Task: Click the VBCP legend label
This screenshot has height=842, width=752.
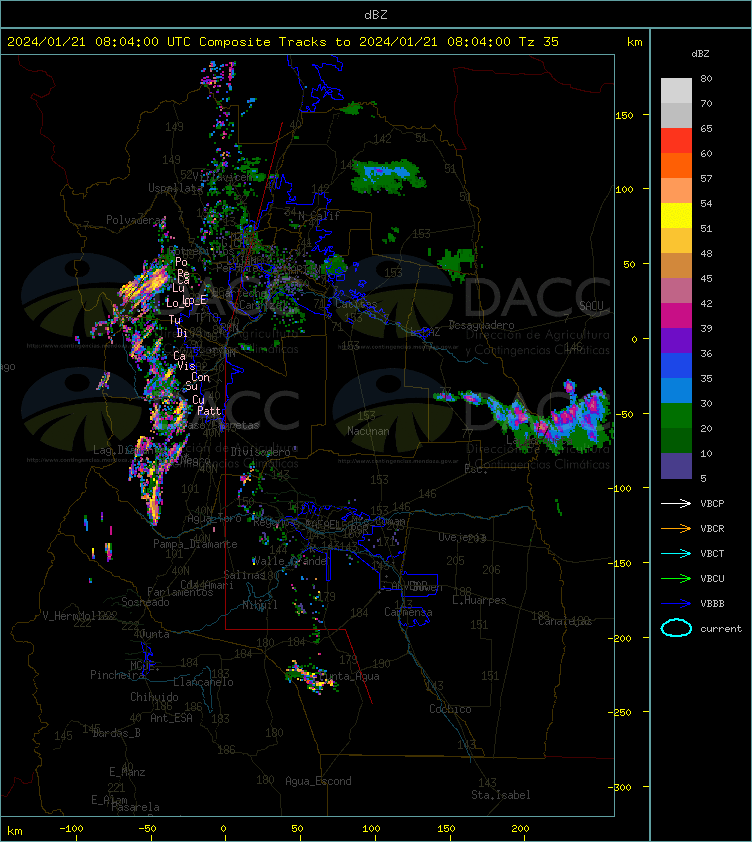Action: (x=712, y=504)
